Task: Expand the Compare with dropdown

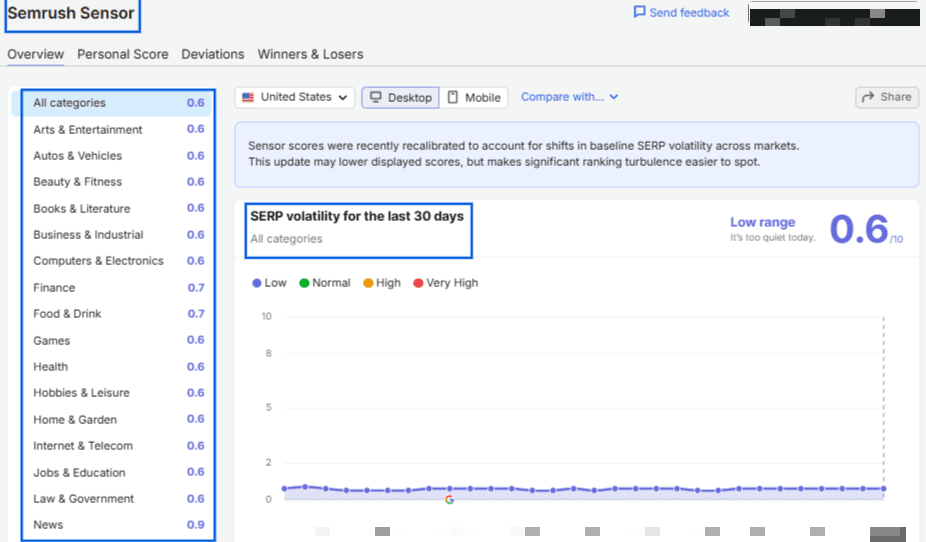Action: pos(569,97)
